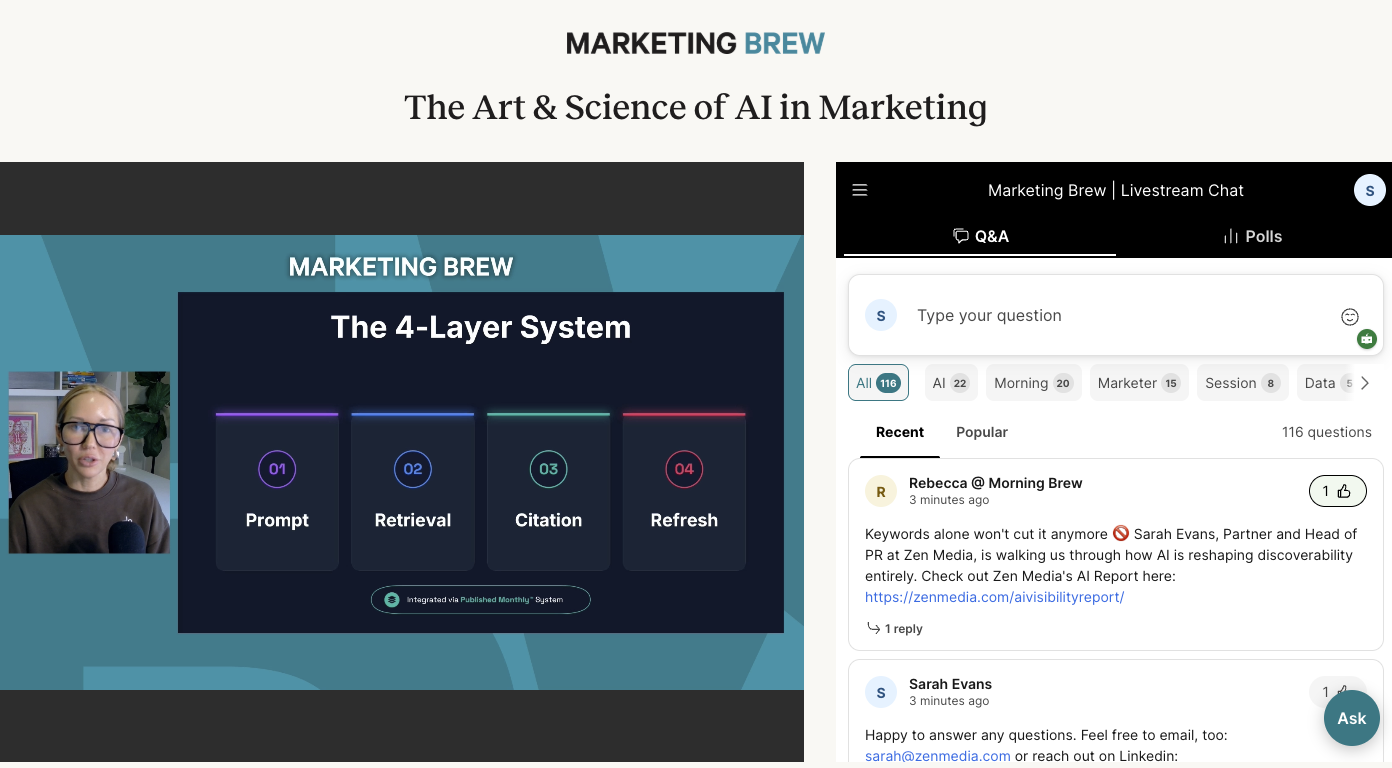Enable the AI question filter chip
This screenshot has height=768, width=1392.
point(950,382)
